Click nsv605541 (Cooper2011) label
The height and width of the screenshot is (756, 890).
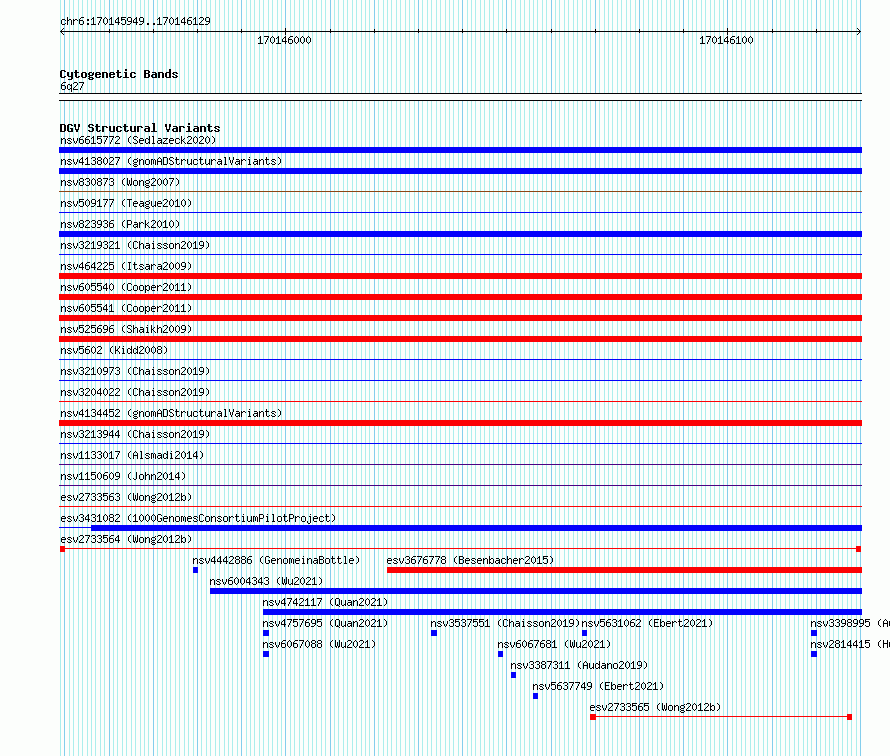tap(126, 308)
